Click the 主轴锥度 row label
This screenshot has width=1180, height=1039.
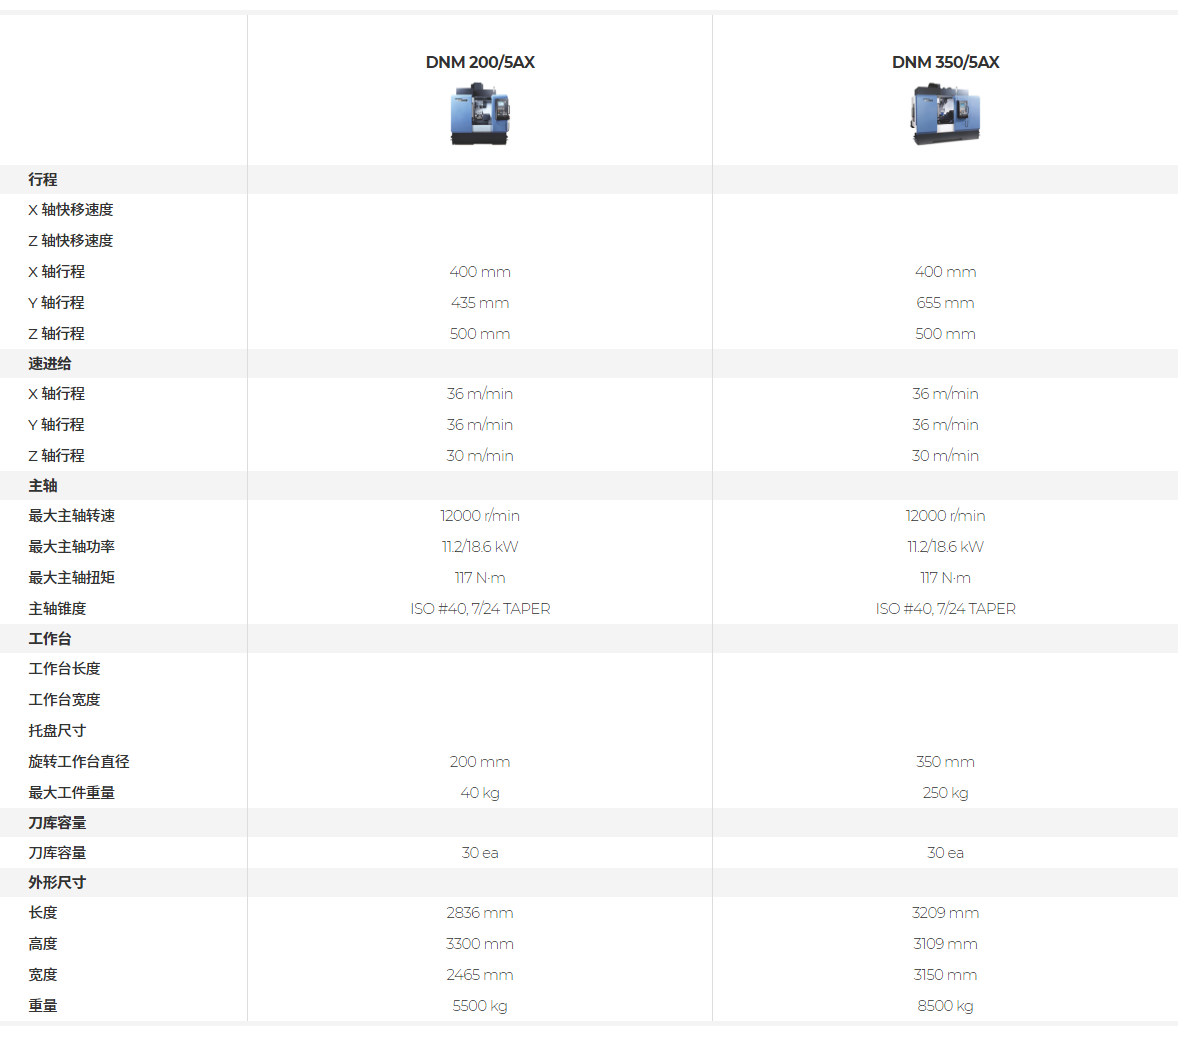tap(57, 609)
